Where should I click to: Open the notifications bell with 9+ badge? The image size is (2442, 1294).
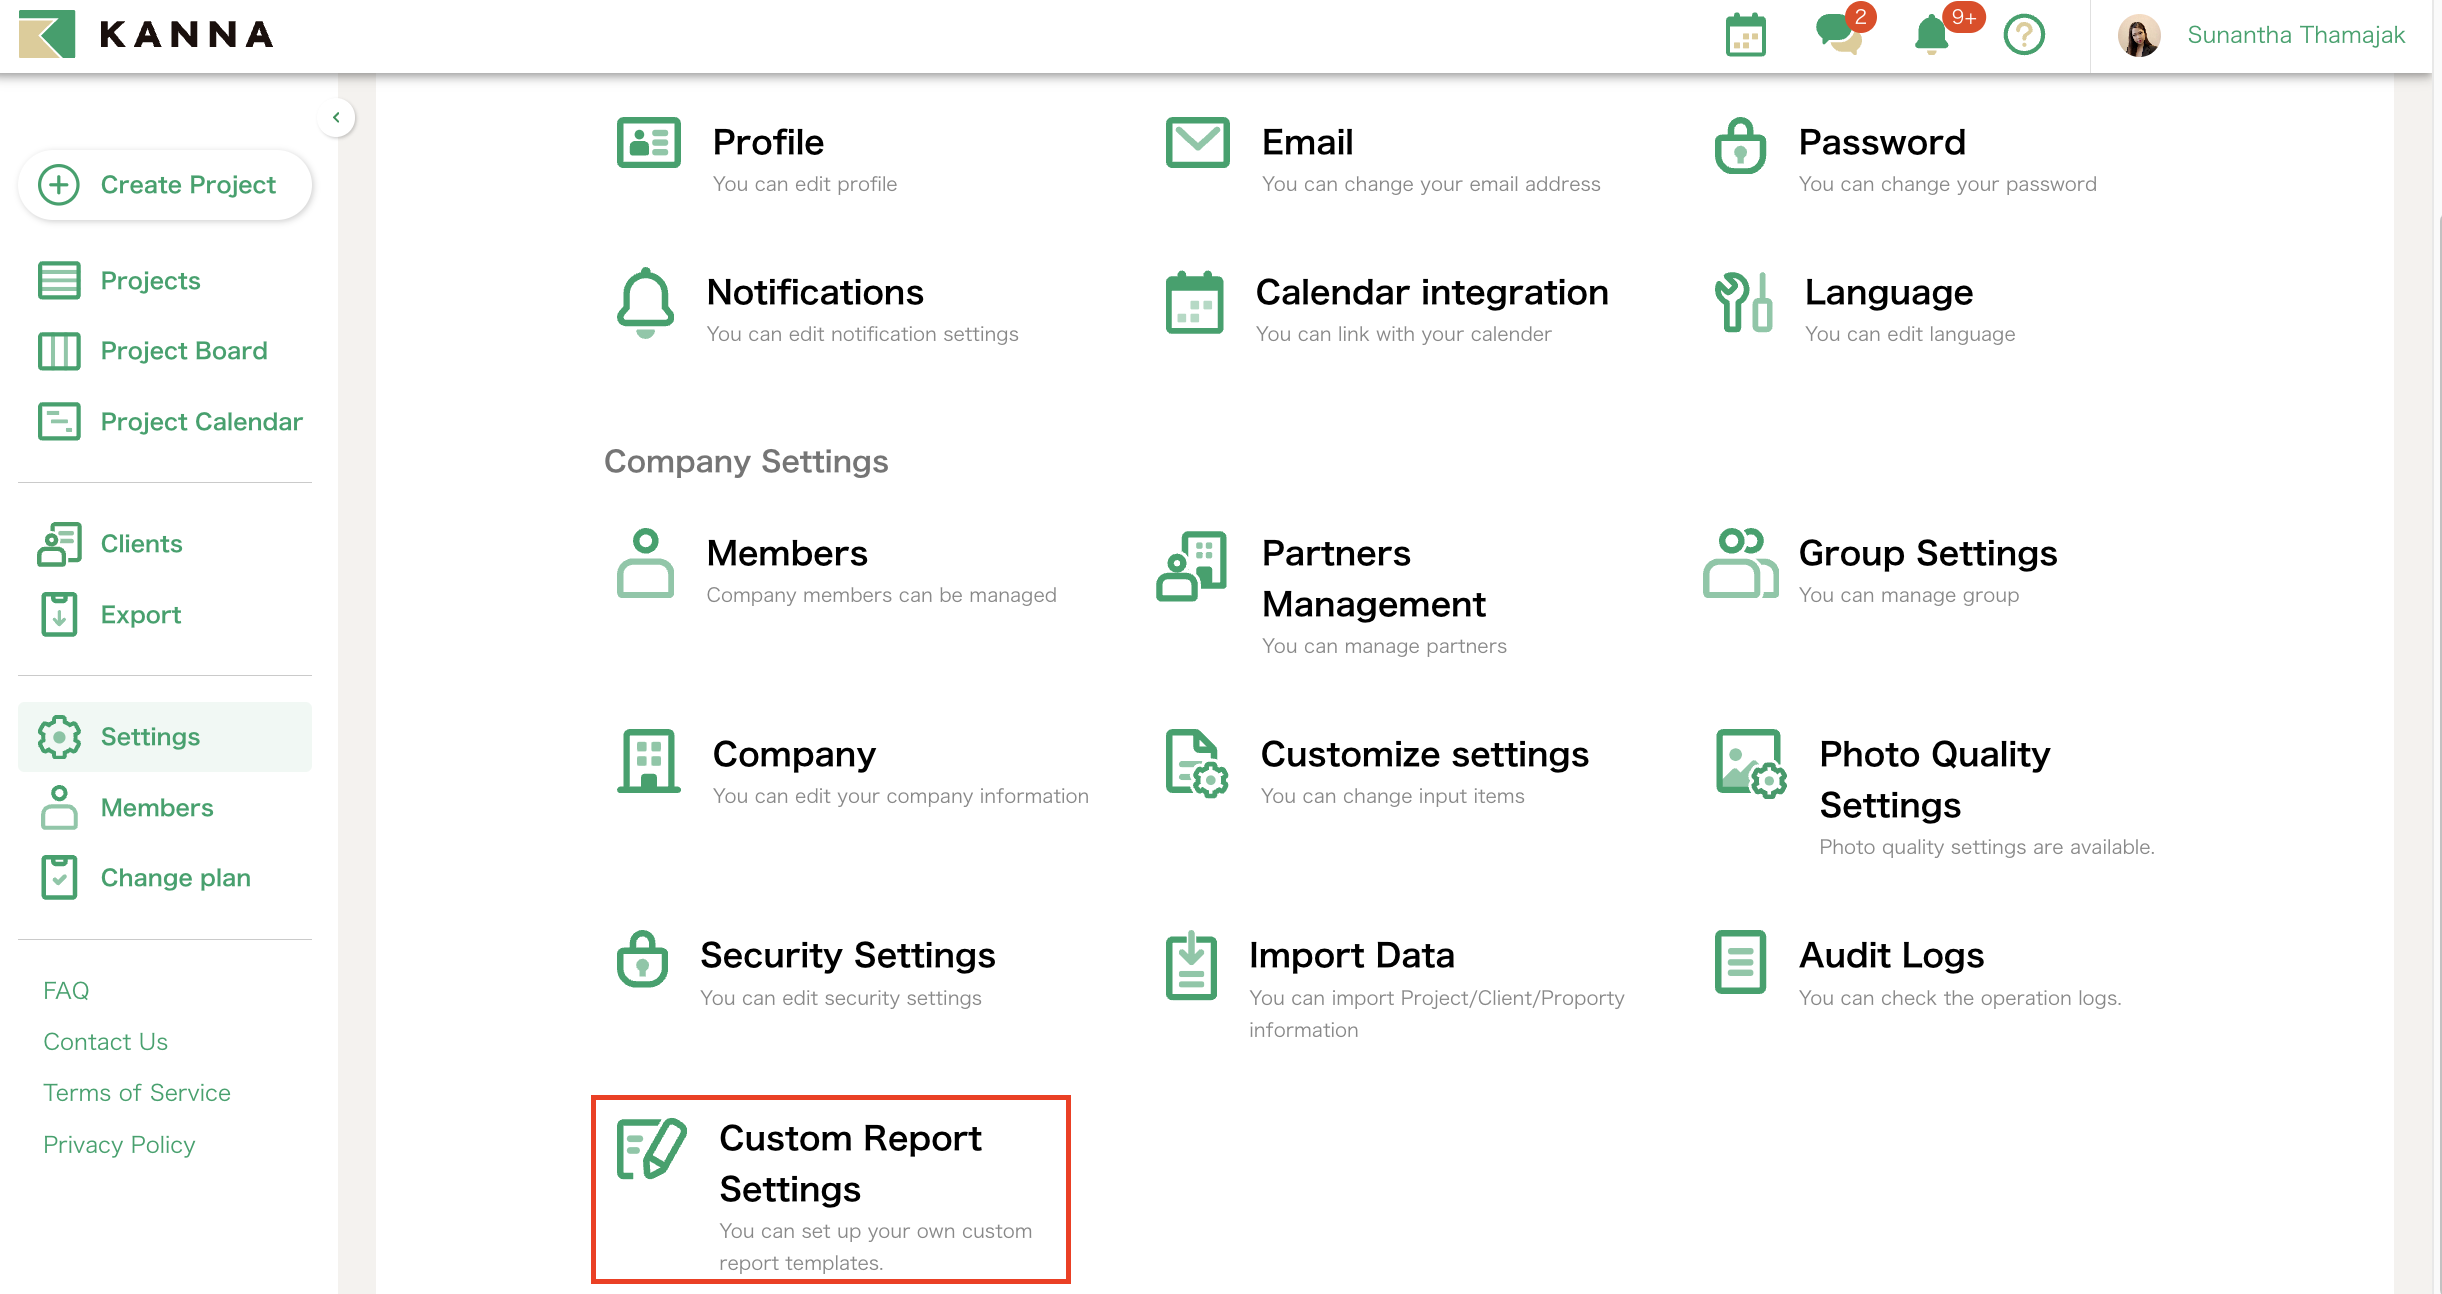tap(1931, 36)
